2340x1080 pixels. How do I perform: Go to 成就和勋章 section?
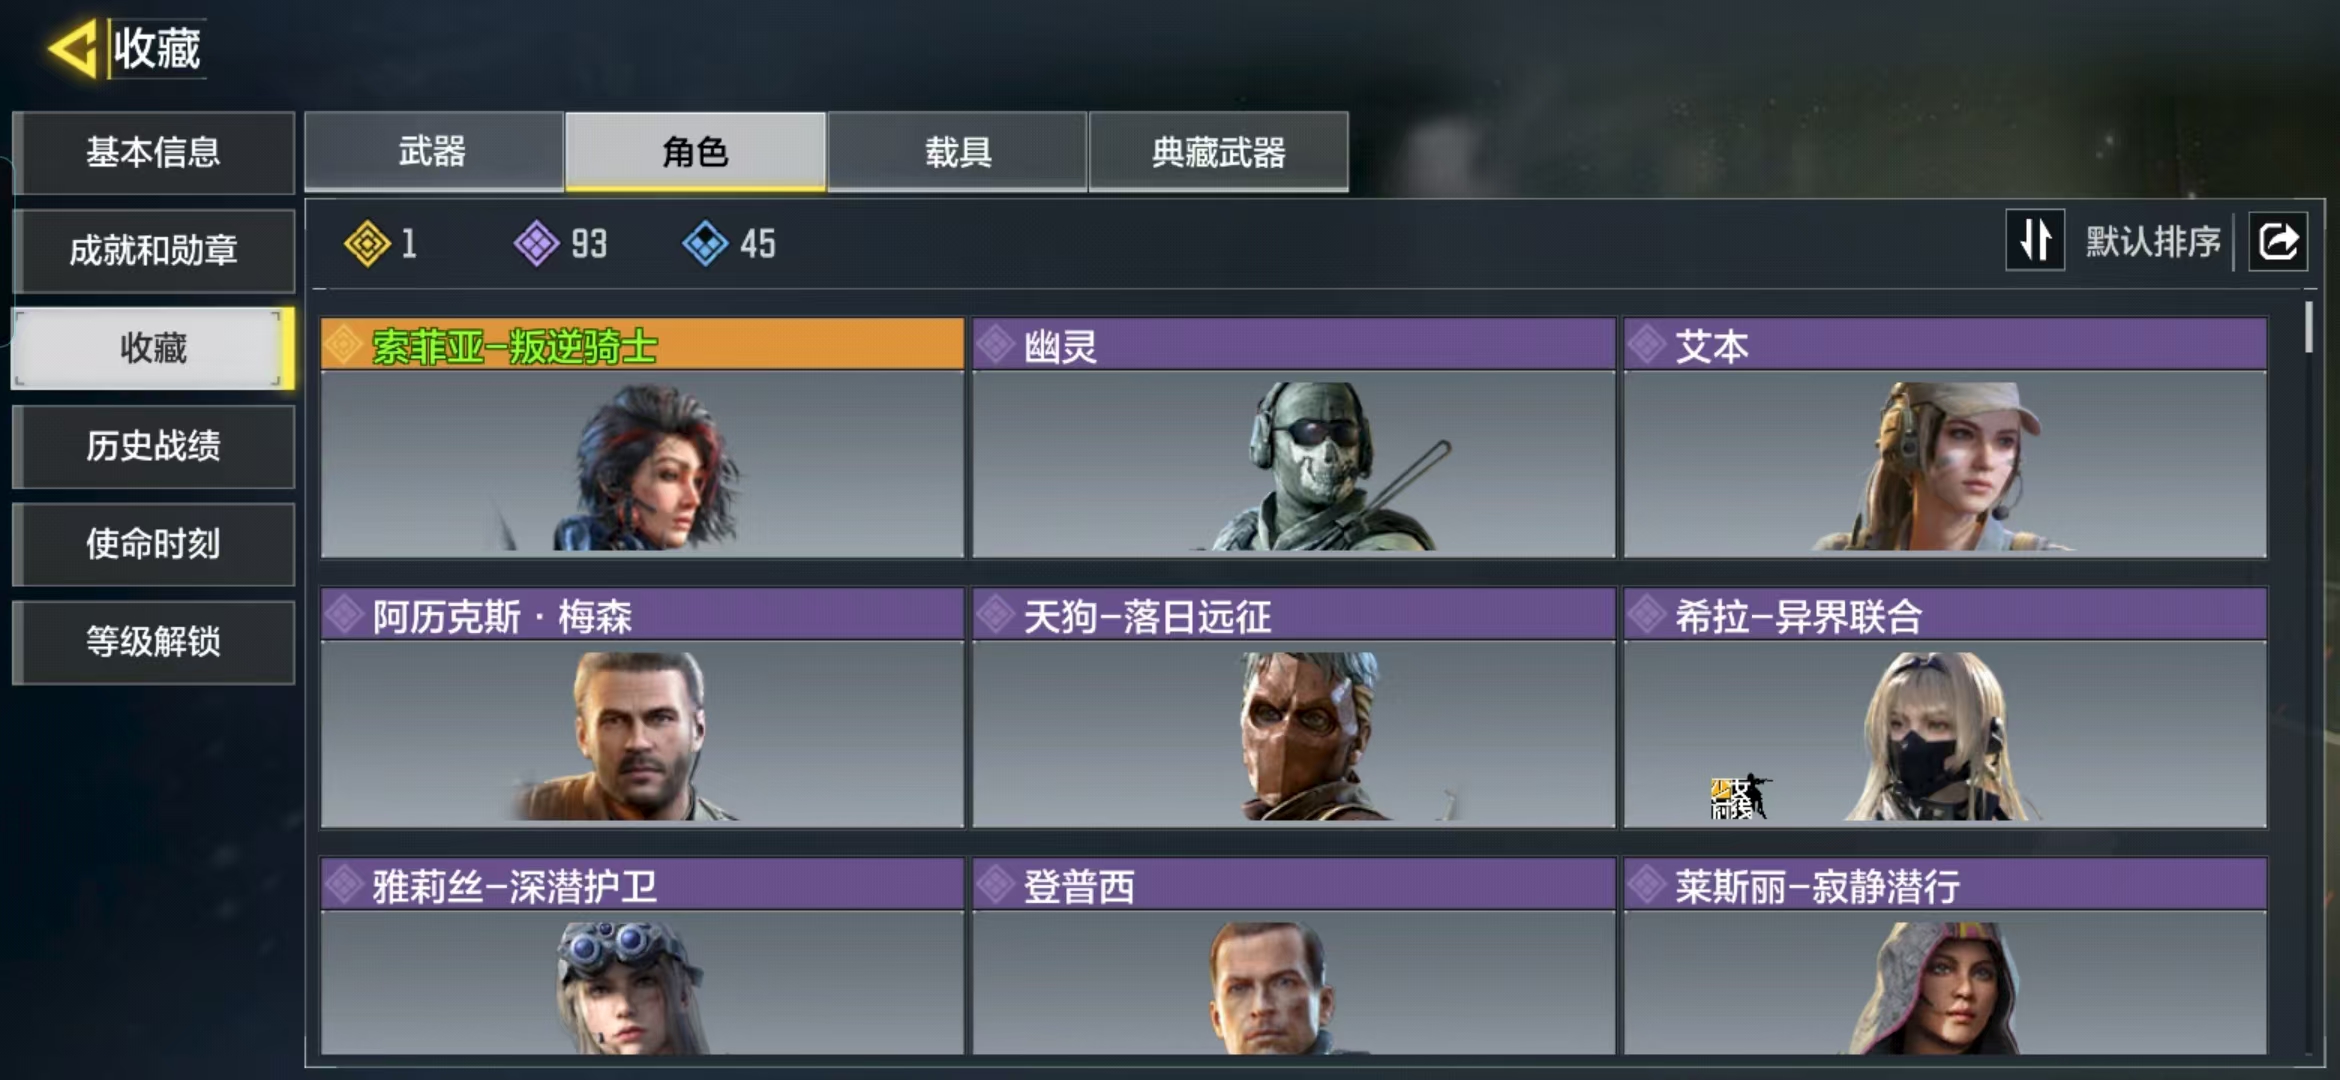coord(153,250)
